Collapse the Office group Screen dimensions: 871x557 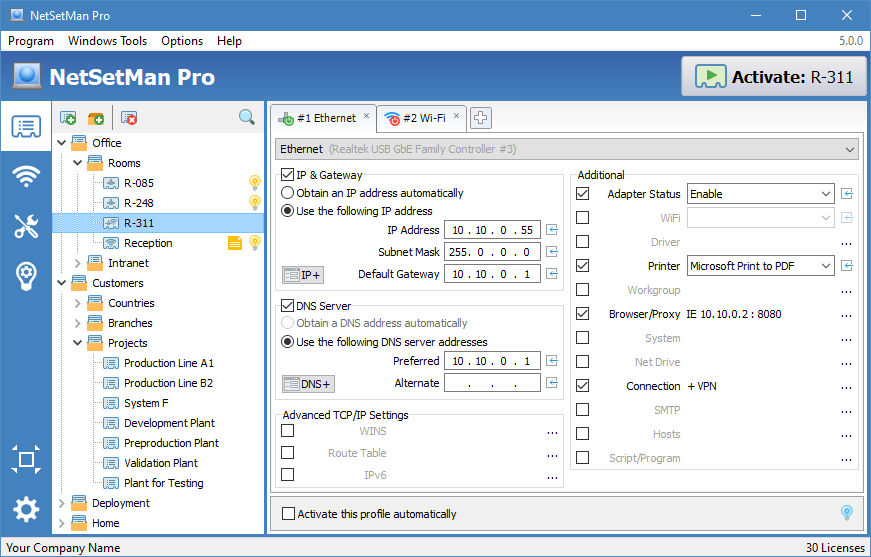click(x=62, y=143)
